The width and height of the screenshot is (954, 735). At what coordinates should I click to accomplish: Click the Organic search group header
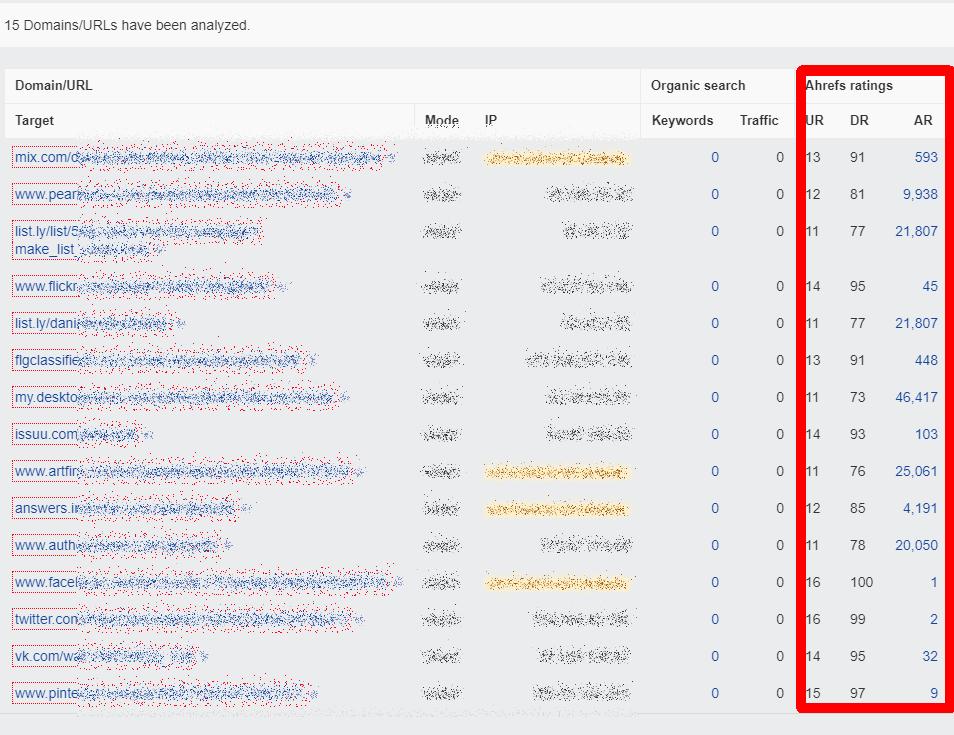point(698,86)
